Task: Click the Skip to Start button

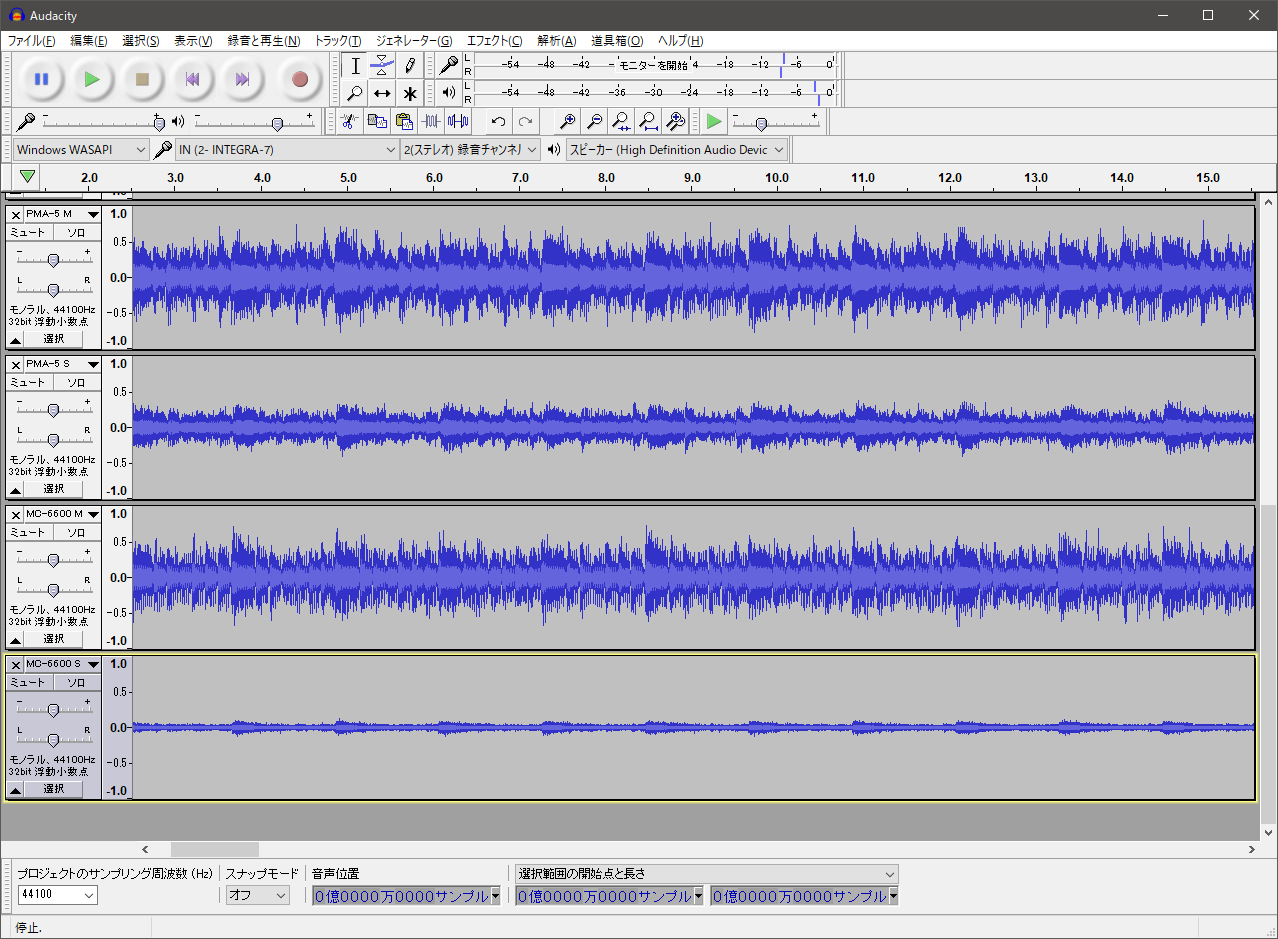Action: [x=192, y=79]
